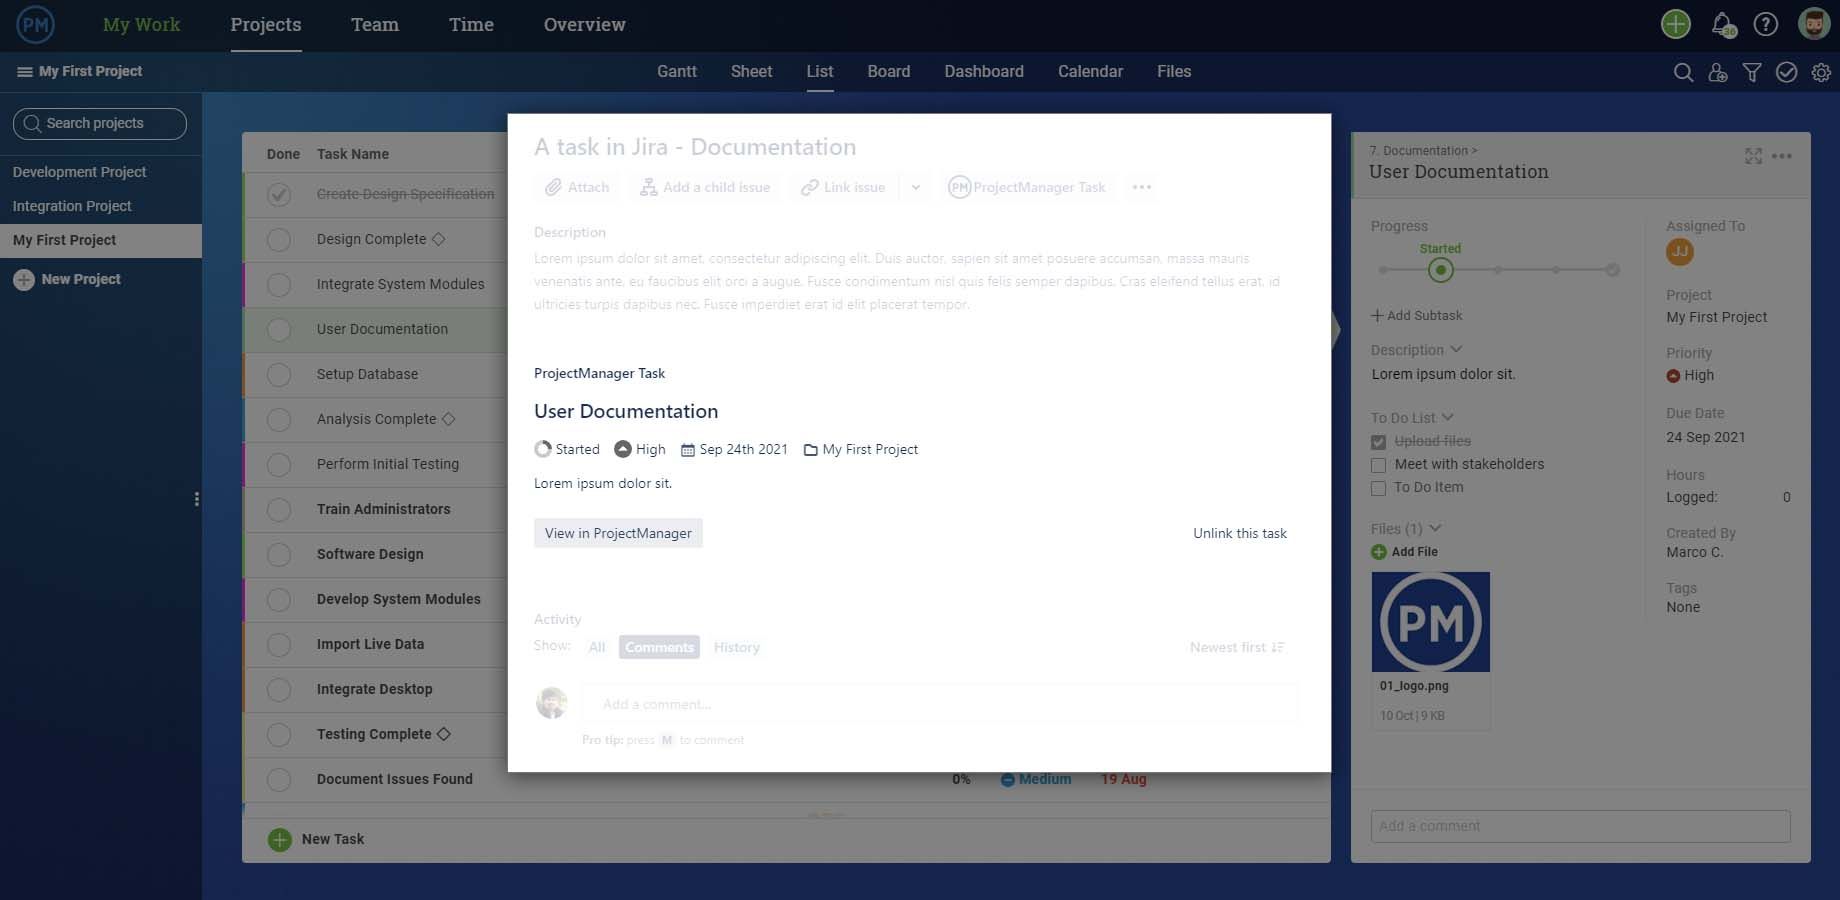
Task: Mark Setup Database as done
Action: [x=279, y=375]
